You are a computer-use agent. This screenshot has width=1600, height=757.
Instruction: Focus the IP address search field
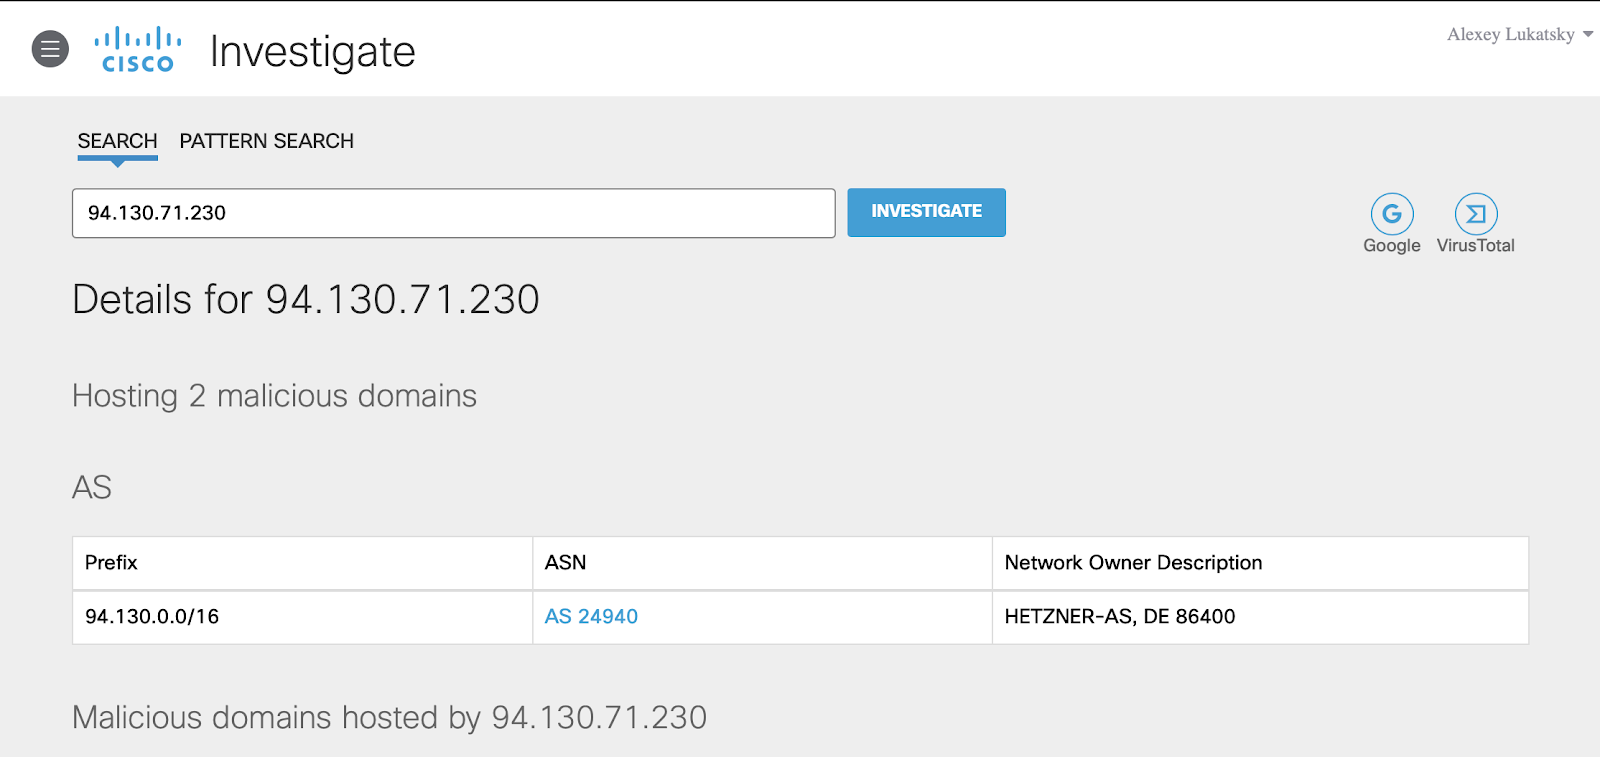click(453, 213)
